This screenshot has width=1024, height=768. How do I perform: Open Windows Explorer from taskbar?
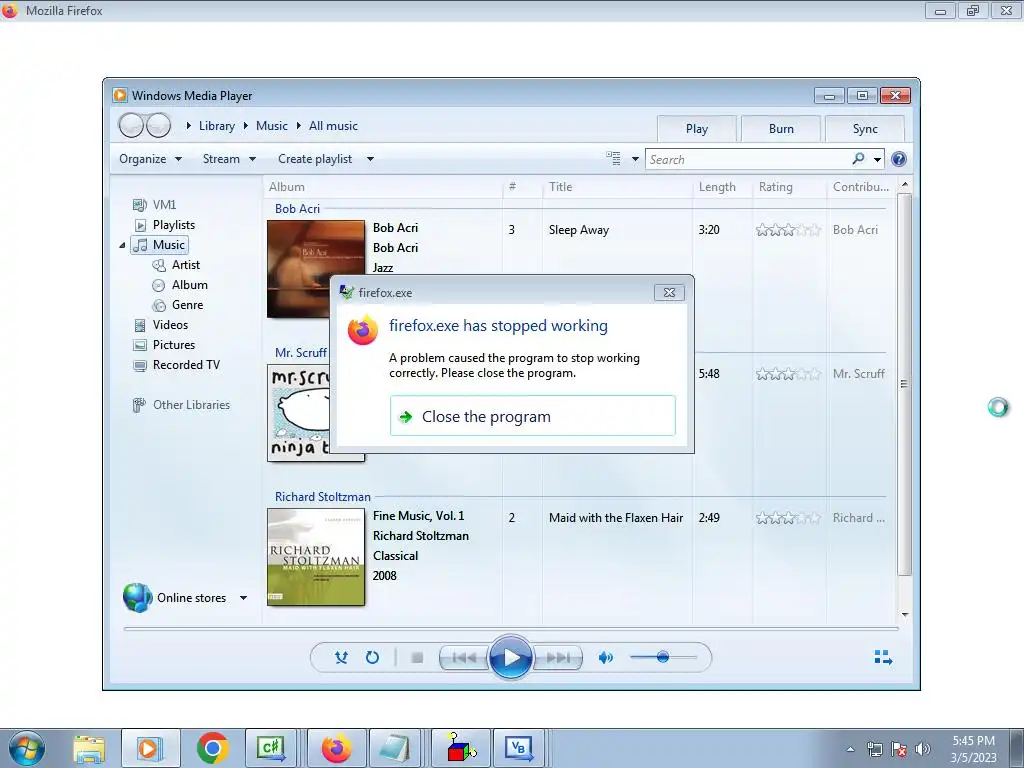tap(89, 748)
